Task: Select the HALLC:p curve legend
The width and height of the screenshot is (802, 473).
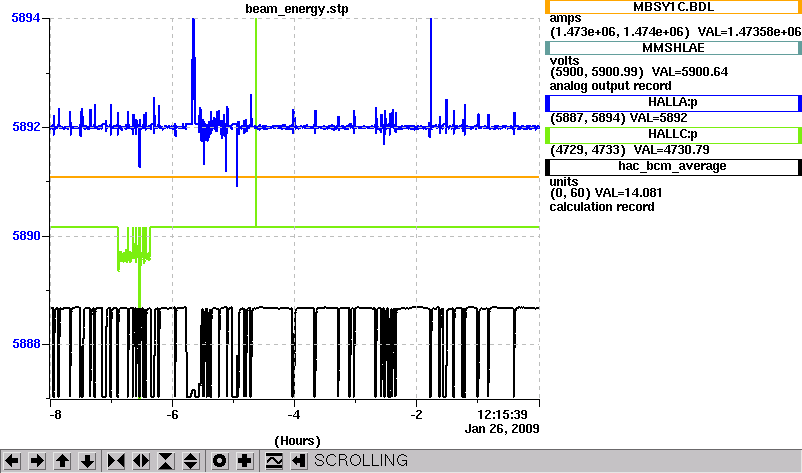Action: coord(673,134)
